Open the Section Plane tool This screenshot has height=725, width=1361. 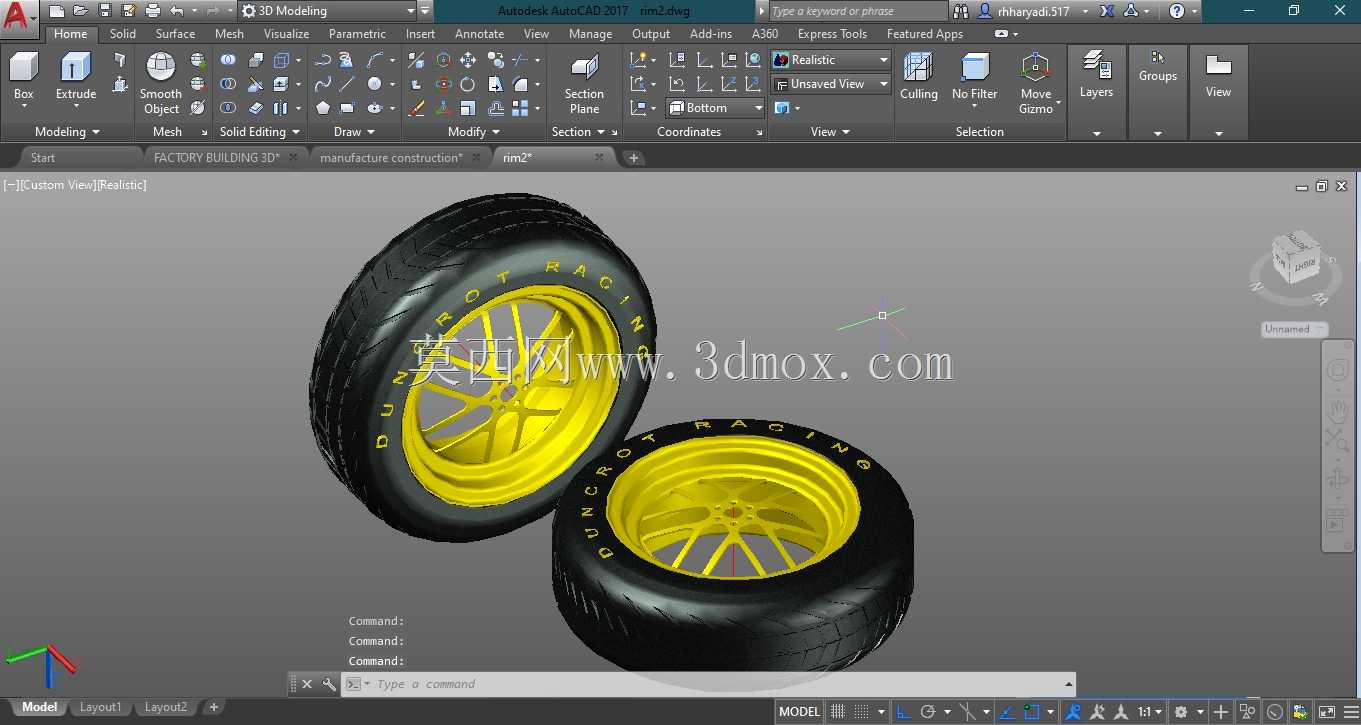tap(584, 85)
